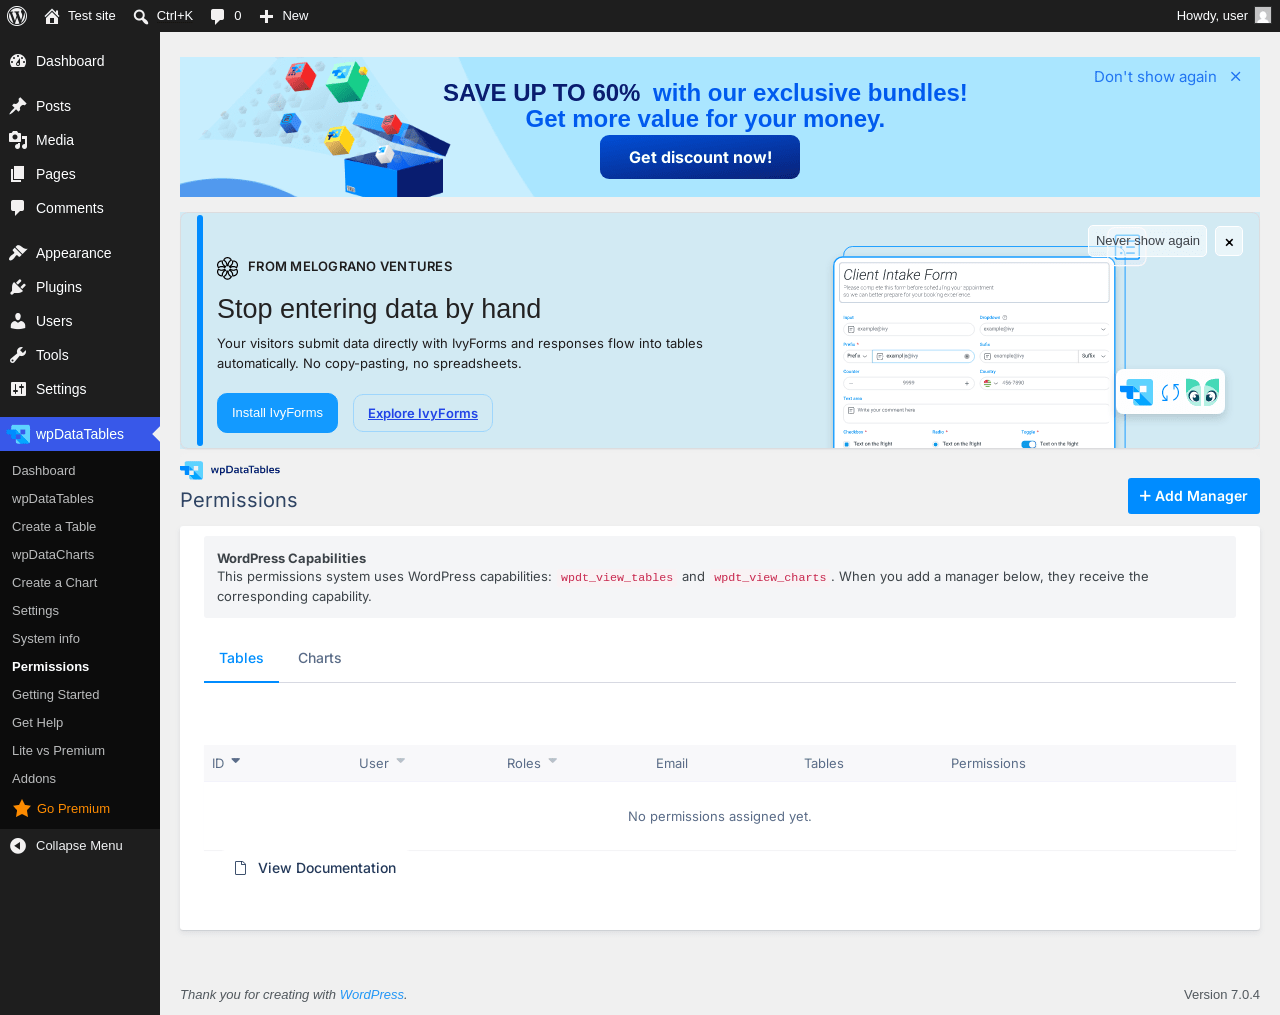The height and width of the screenshot is (1015, 1280).
Task: Click the Users person icon
Action: pyautogui.click(x=18, y=321)
